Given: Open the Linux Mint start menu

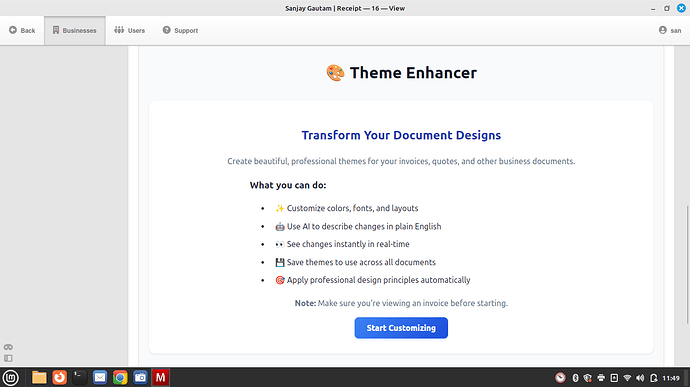Looking at the screenshot, I should tap(11, 377).
